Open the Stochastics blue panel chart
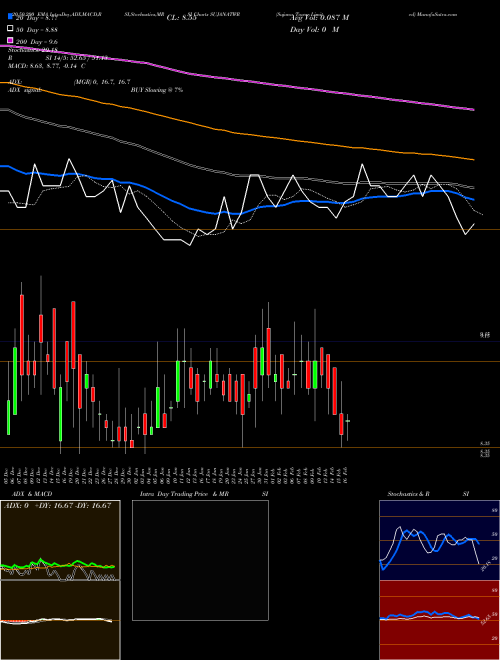Image resolution: width=500 pixels, height=660 pixels. click(x=439, y=540)
